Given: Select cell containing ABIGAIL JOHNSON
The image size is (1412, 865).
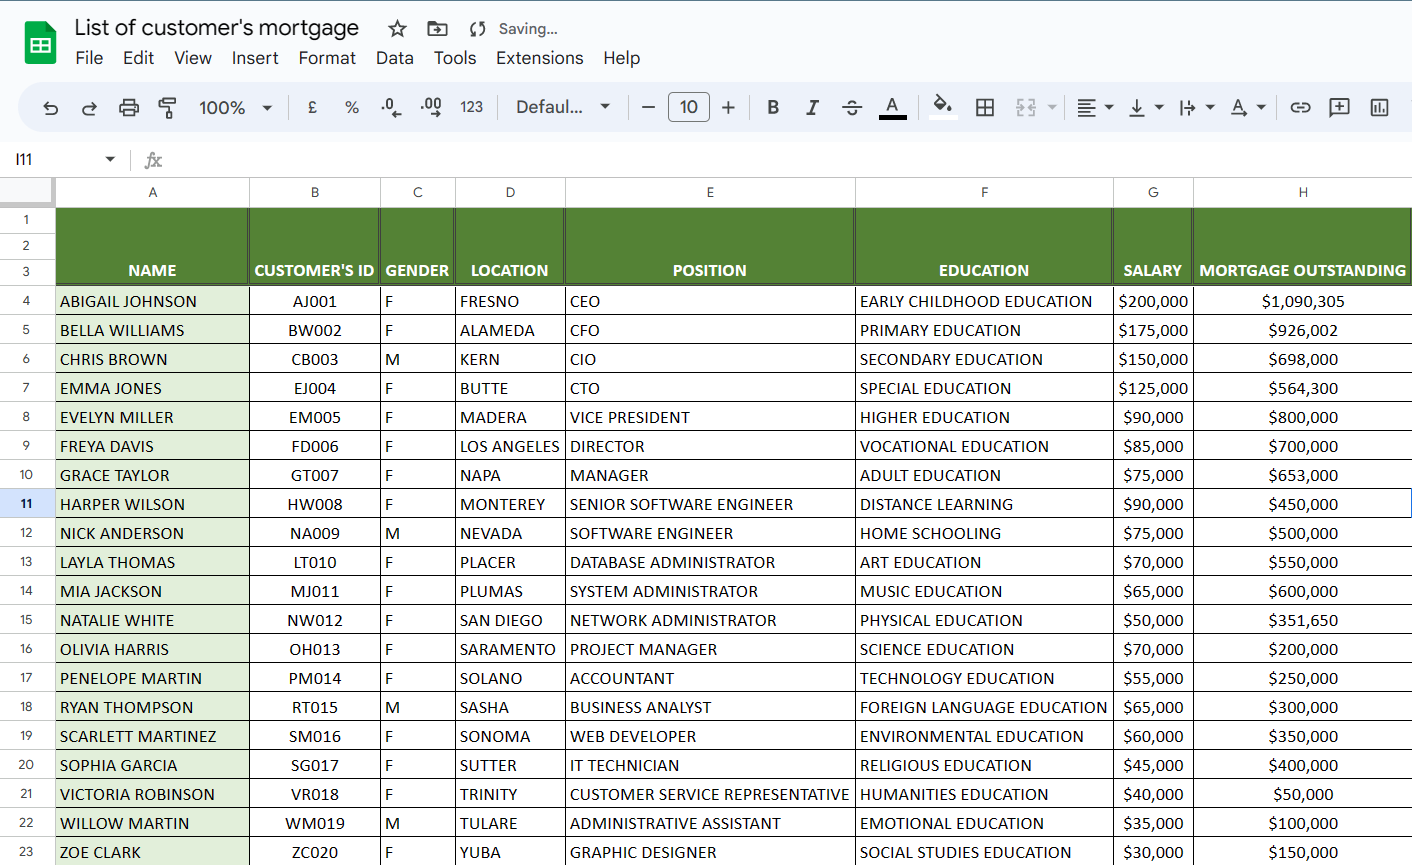Looking at the screenshot, I should pos(153,301).
